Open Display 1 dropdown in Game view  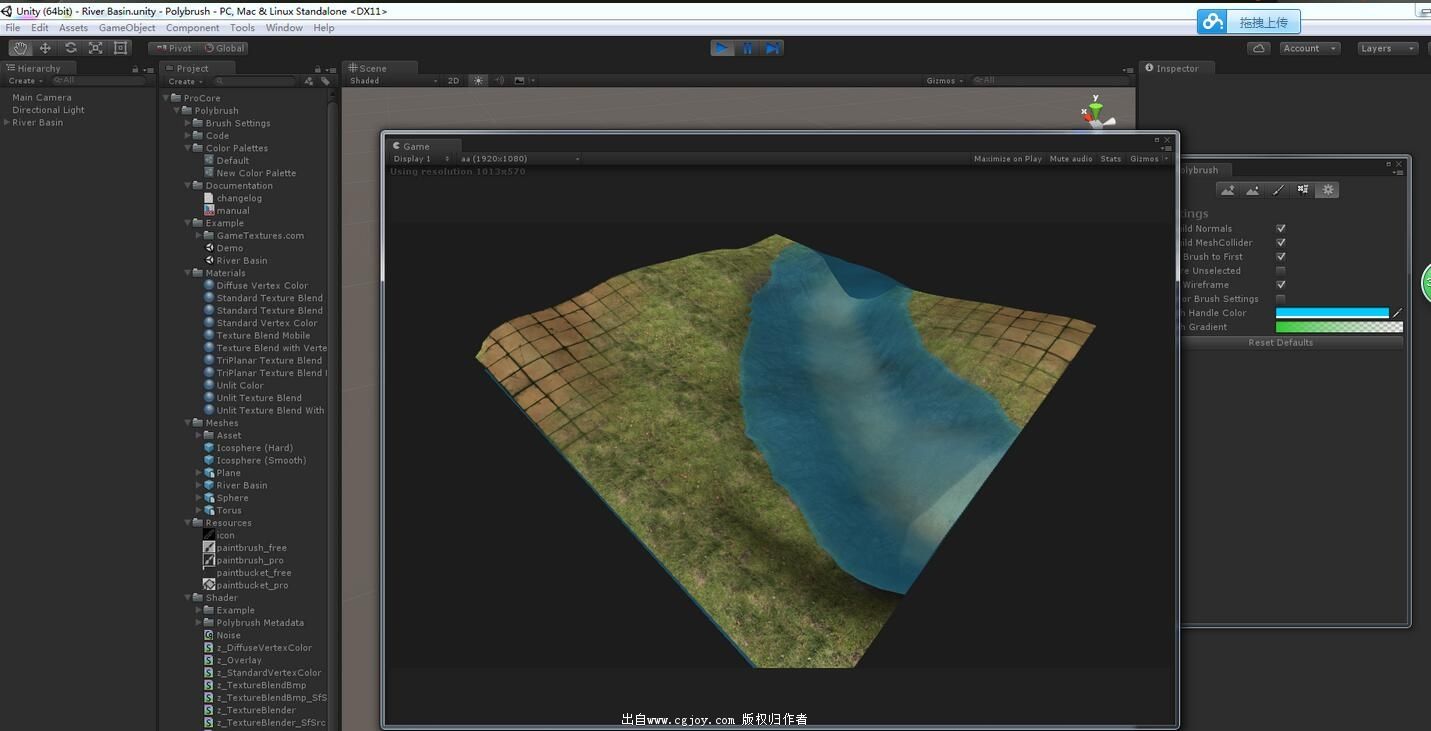pyautogui.click(x=419, y=159)
